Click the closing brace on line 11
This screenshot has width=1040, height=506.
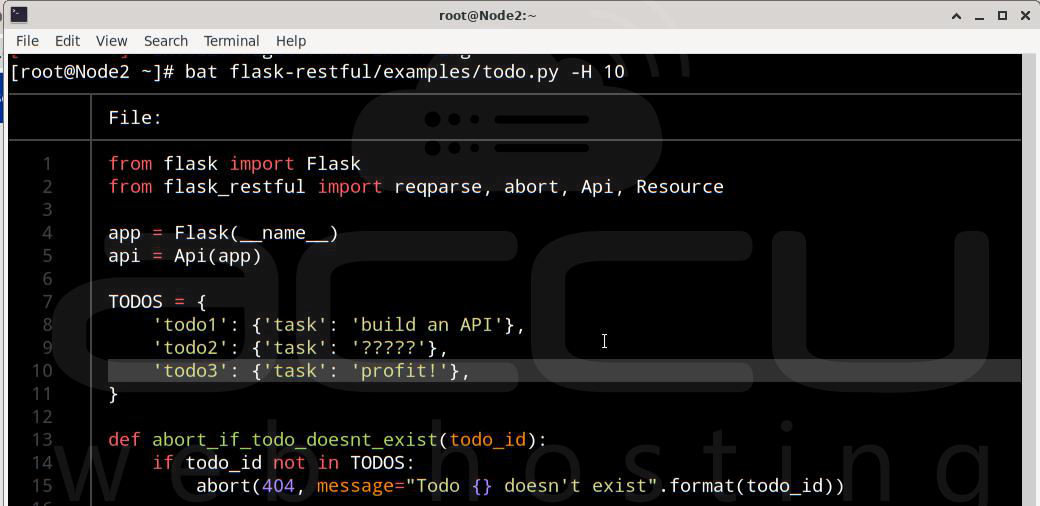tap(113, 394)
